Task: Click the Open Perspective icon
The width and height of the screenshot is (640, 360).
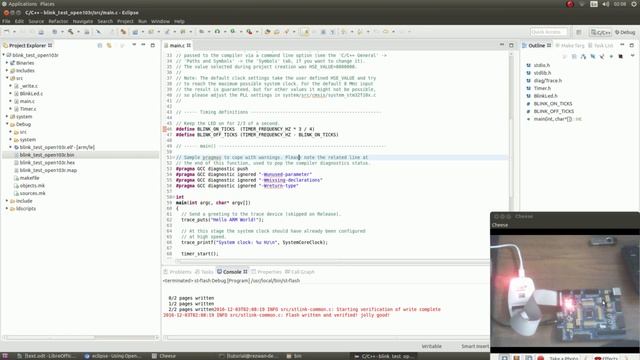Action: (579, 32)
